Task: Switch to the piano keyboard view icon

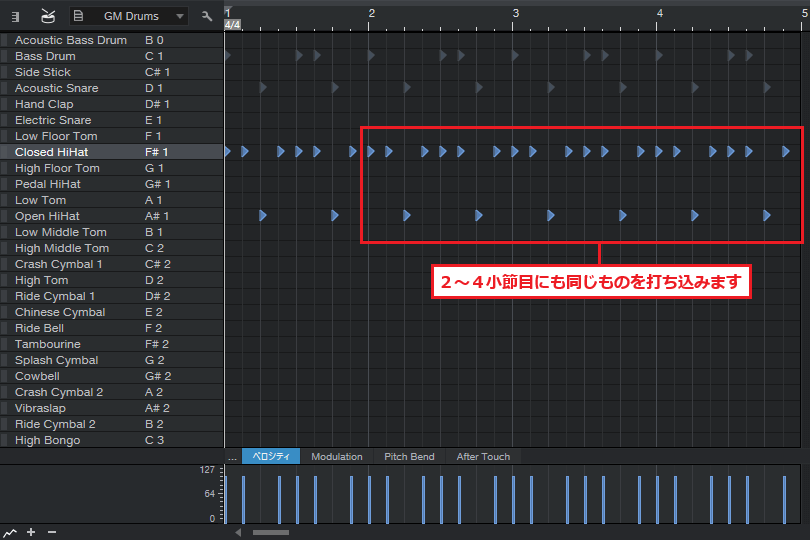Action: click(x=15, y=16)
